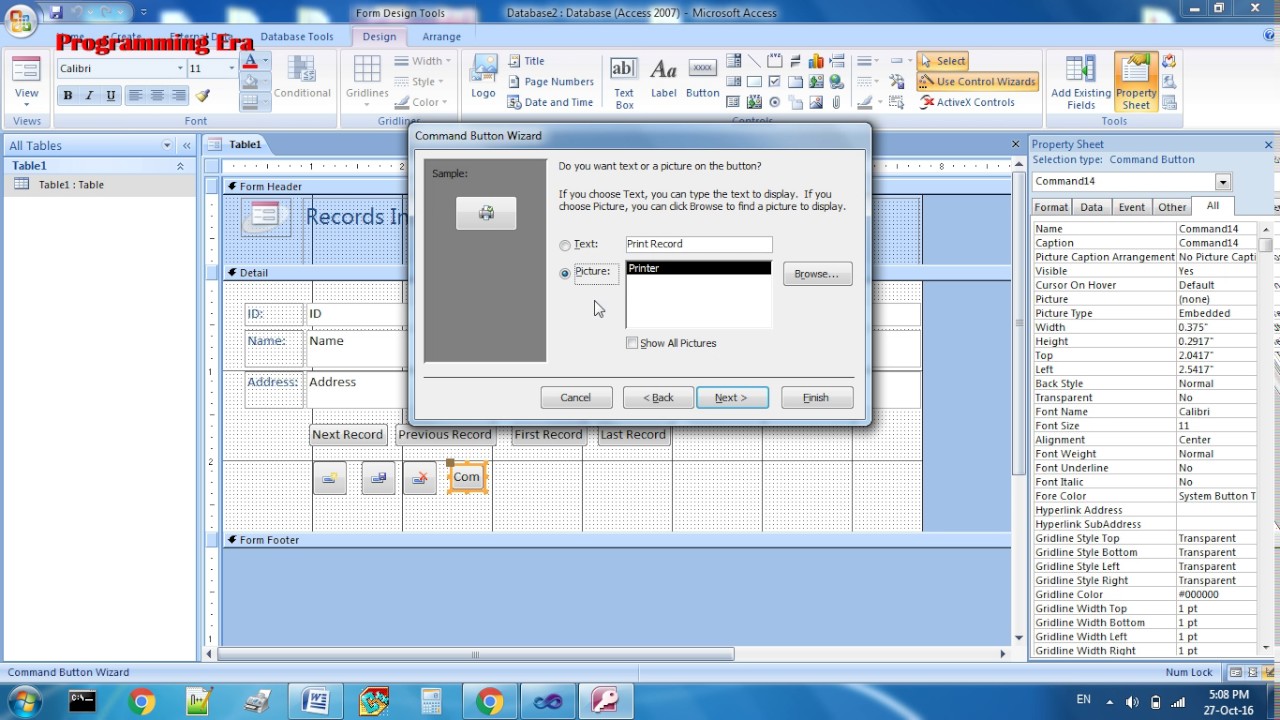Click the Office Button

21,20
